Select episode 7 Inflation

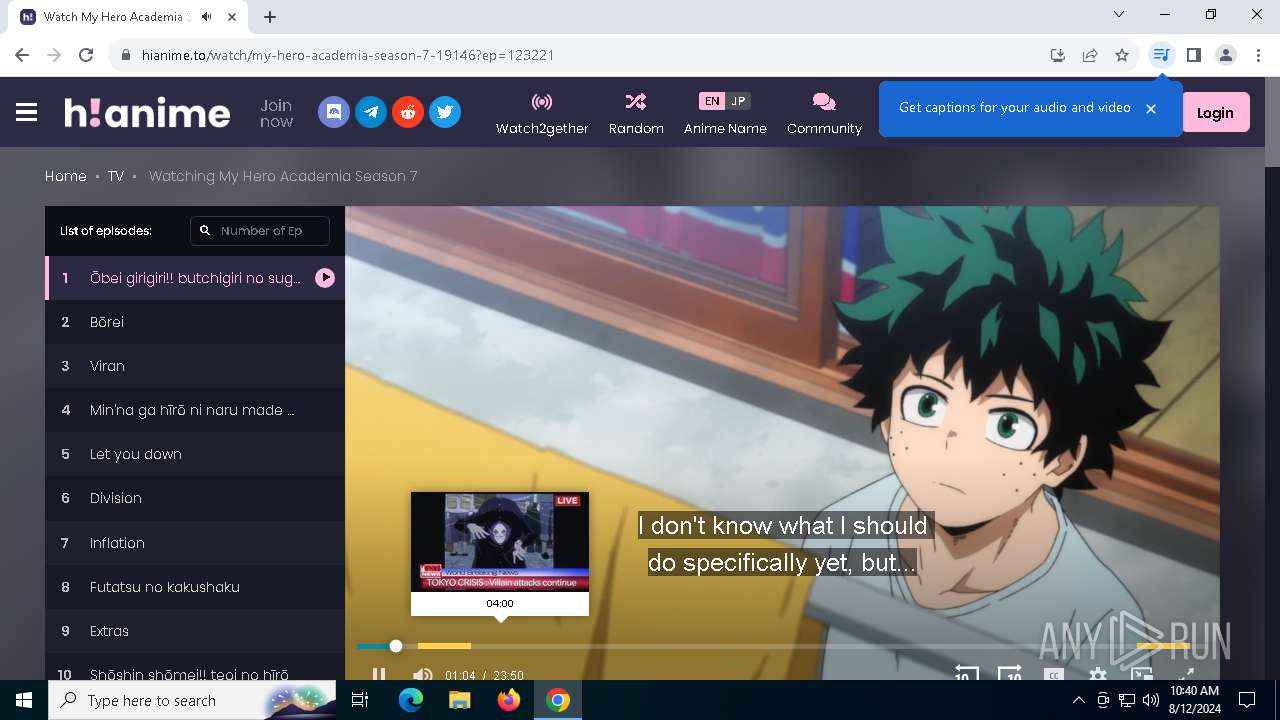(195, 543)
